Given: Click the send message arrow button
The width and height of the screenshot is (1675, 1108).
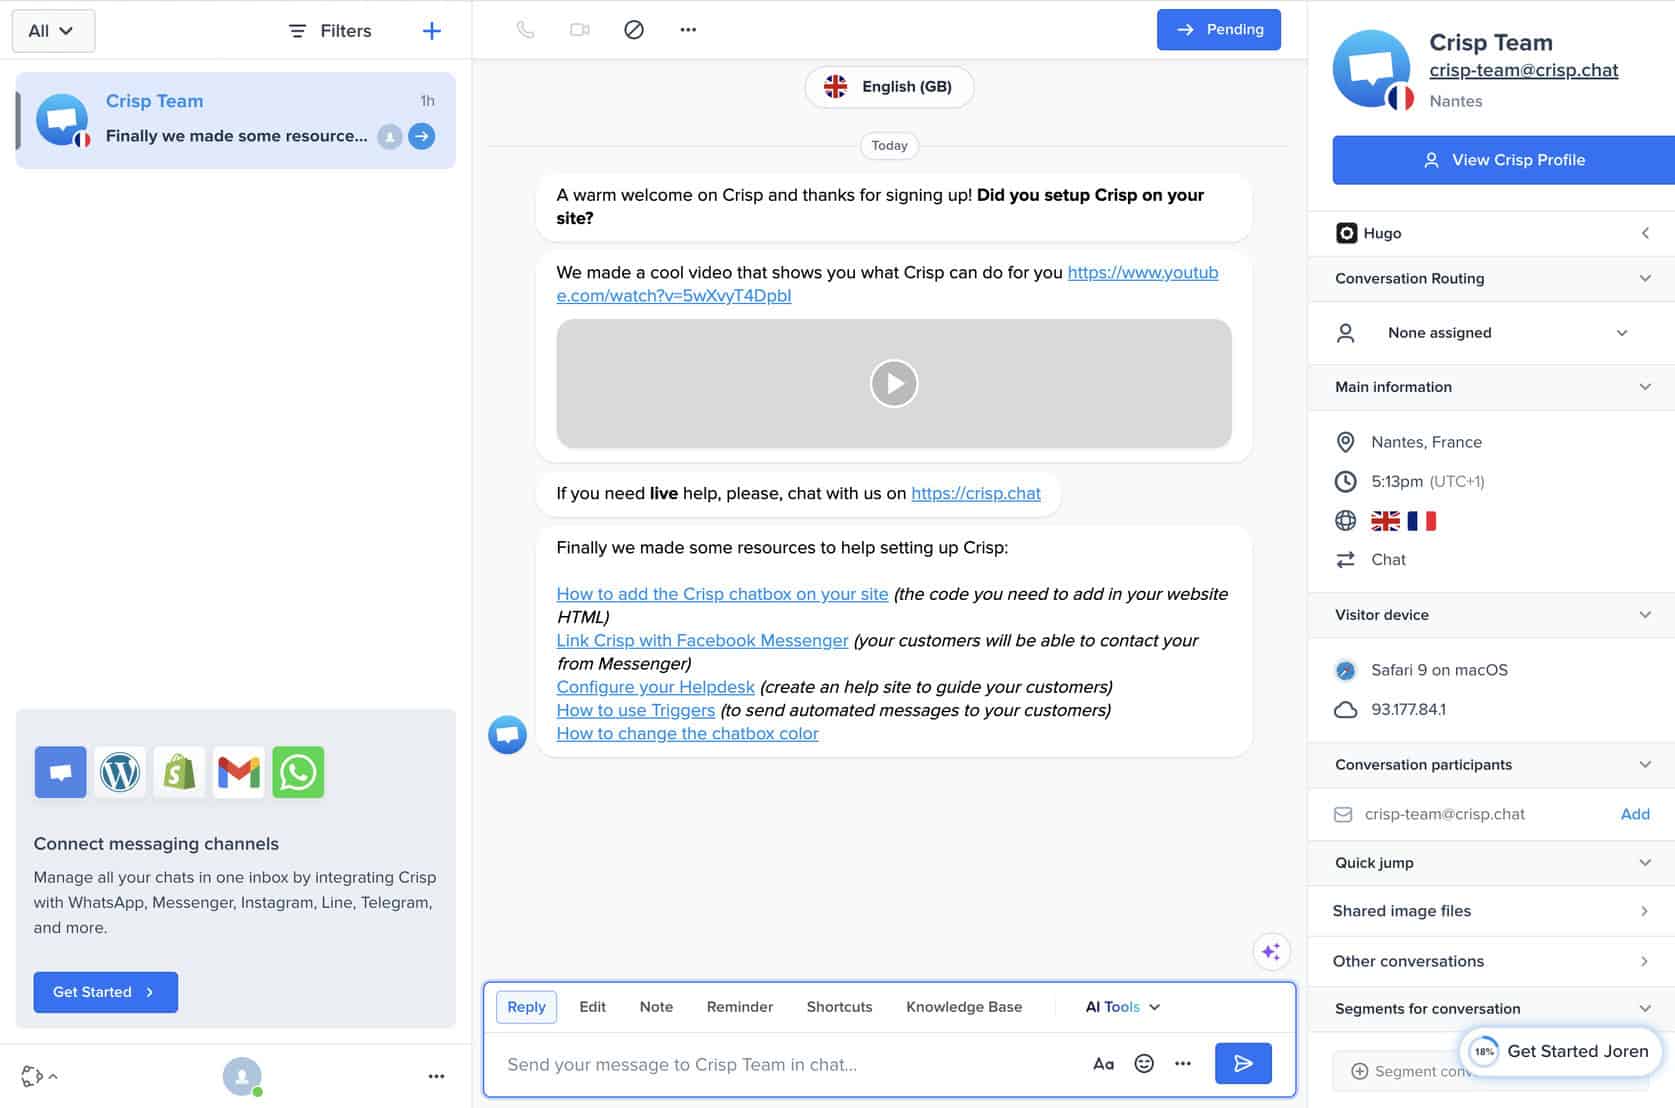Looking at the screenshot, I should [x=1243, y=1064].
